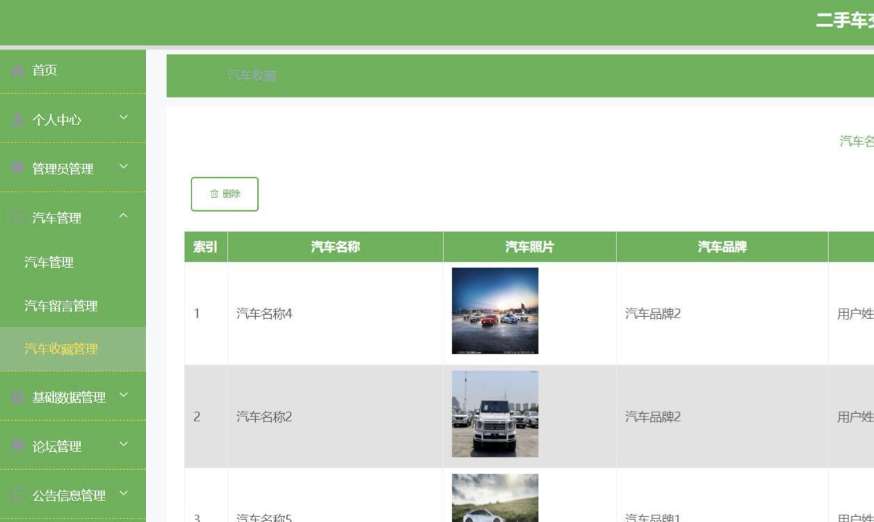
Task: Select the 汽车收藏管理 submenu item
Action: click(61, 349)
